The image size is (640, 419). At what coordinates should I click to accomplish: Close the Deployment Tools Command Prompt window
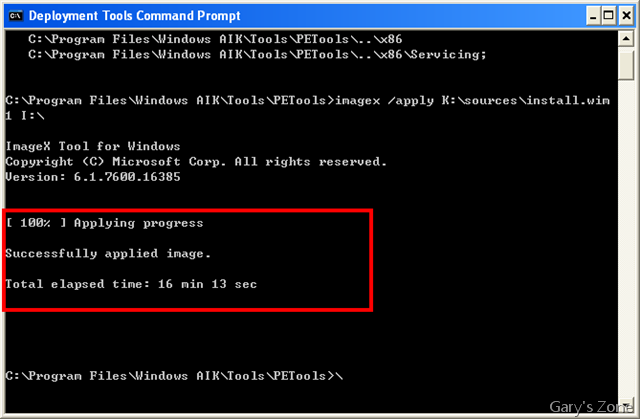click(x=626, y=16)
